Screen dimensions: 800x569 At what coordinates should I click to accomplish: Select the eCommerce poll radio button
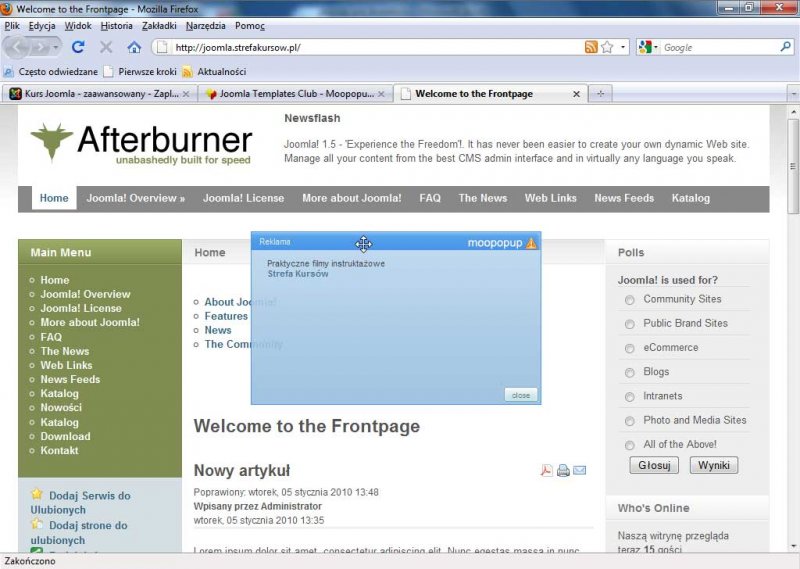[x=630, y=348]
